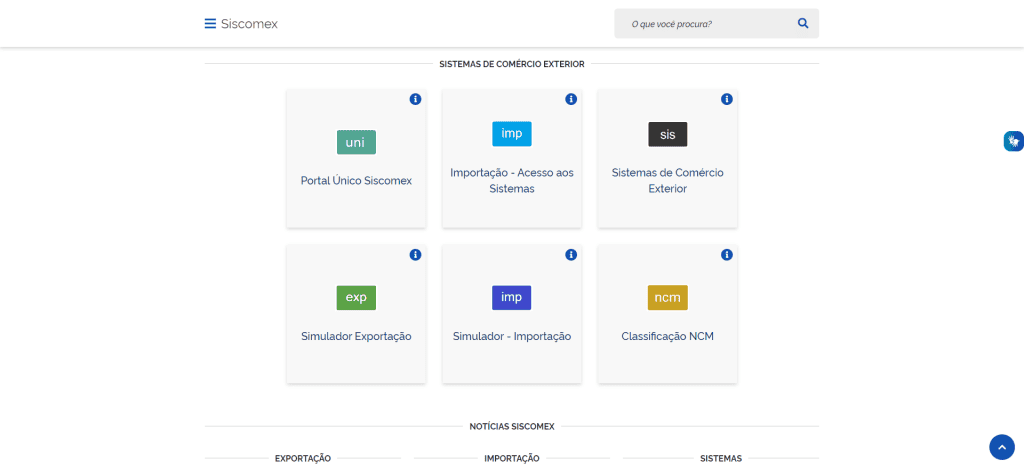Open Simulador Exportação link
The height and width of the screenshot is (469, 1024).
(x=357, y=336)
